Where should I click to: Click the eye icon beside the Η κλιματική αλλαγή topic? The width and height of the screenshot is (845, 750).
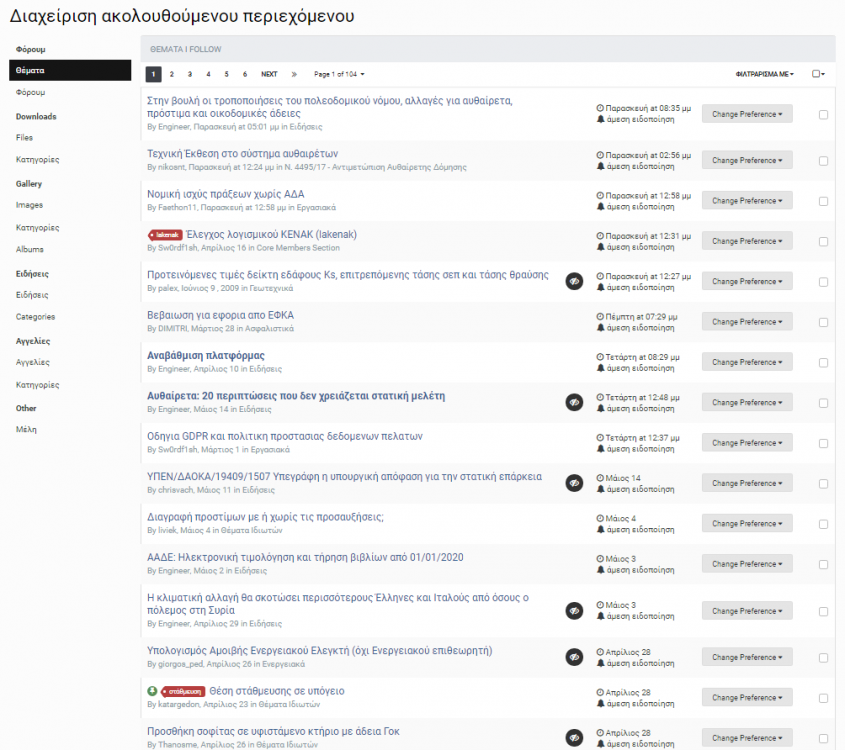[574, 610]
